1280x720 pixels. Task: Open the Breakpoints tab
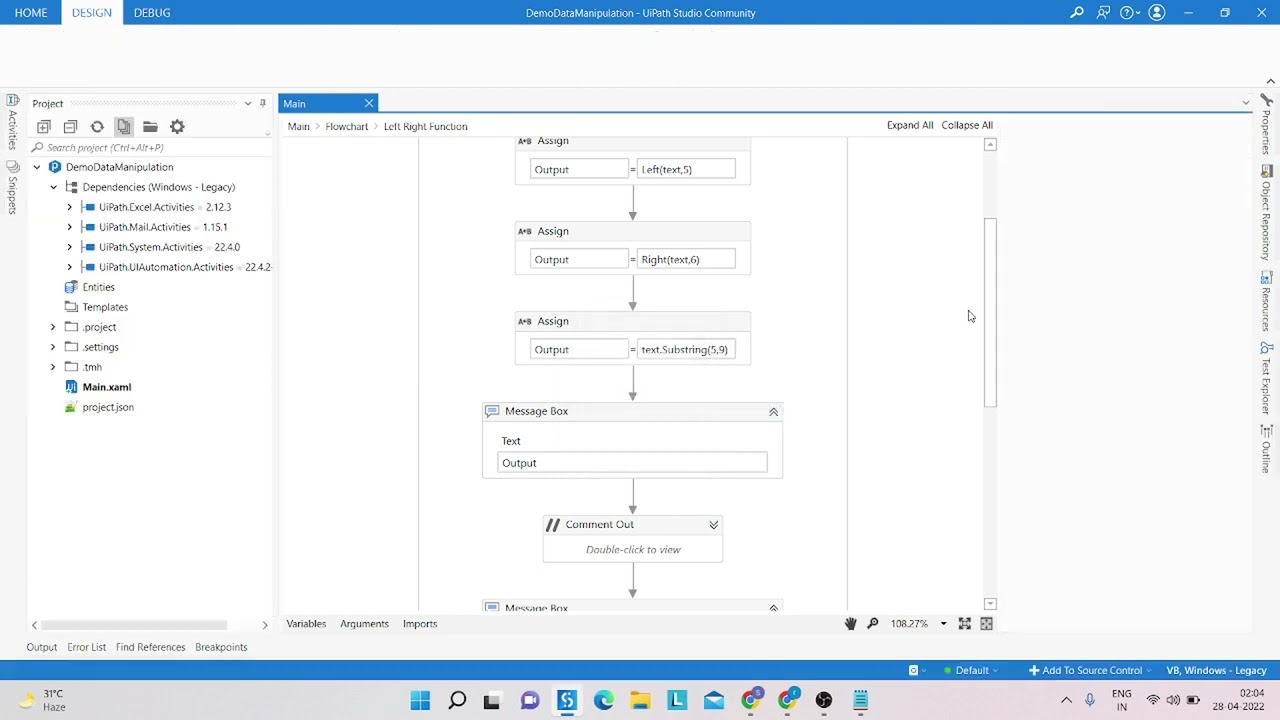coord(221,647)
